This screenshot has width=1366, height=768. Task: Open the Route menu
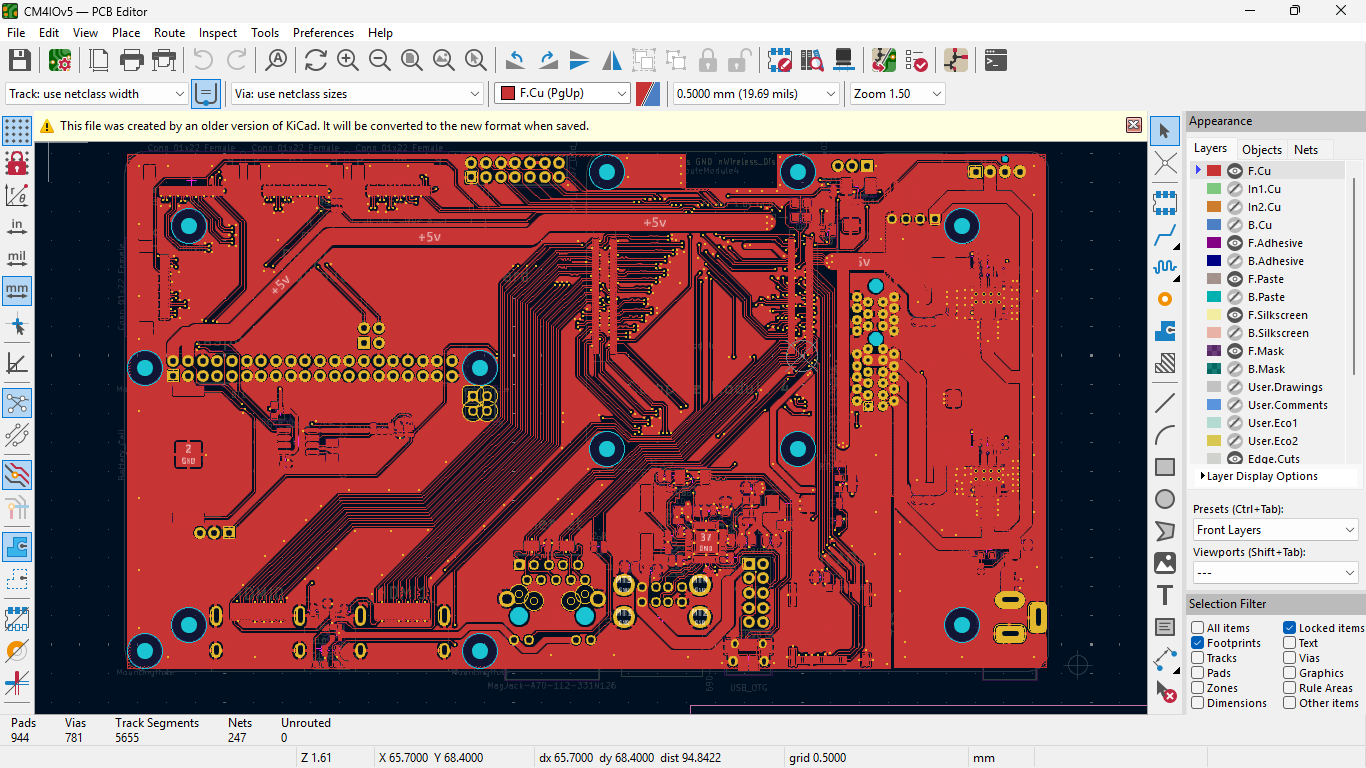point(169,33)
